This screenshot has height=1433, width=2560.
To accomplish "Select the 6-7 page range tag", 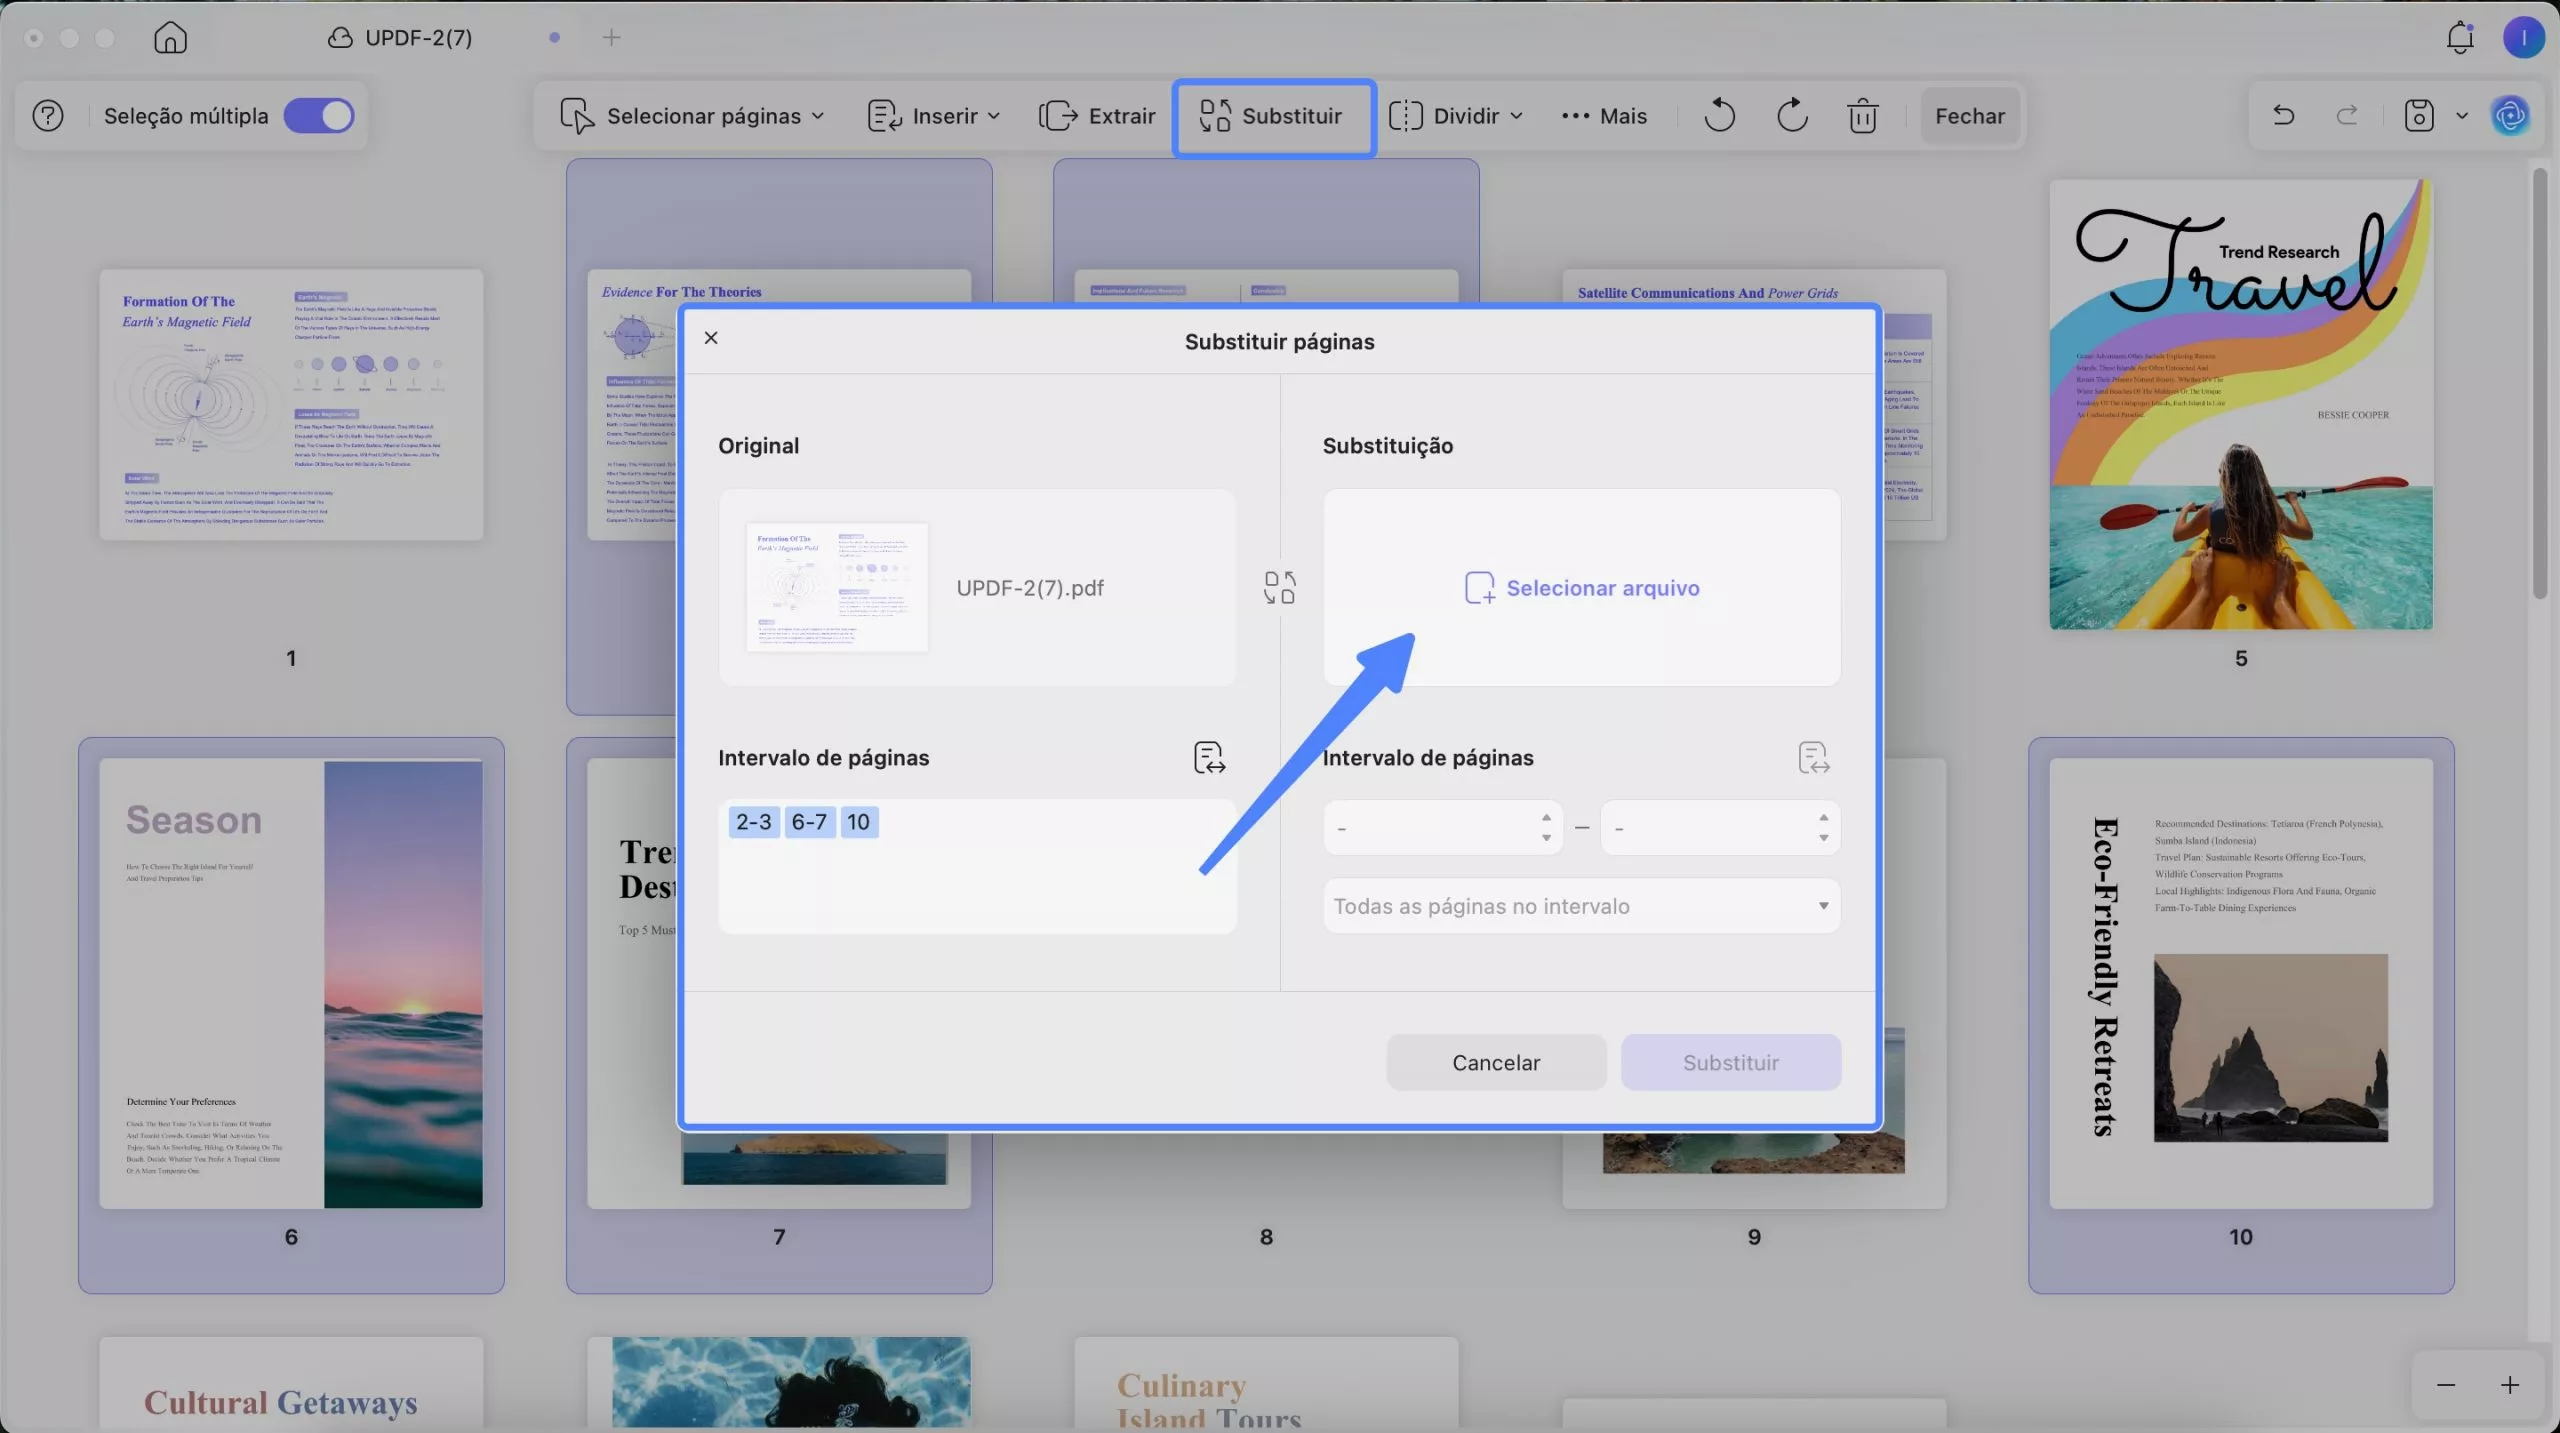I will tap(809, 822).
